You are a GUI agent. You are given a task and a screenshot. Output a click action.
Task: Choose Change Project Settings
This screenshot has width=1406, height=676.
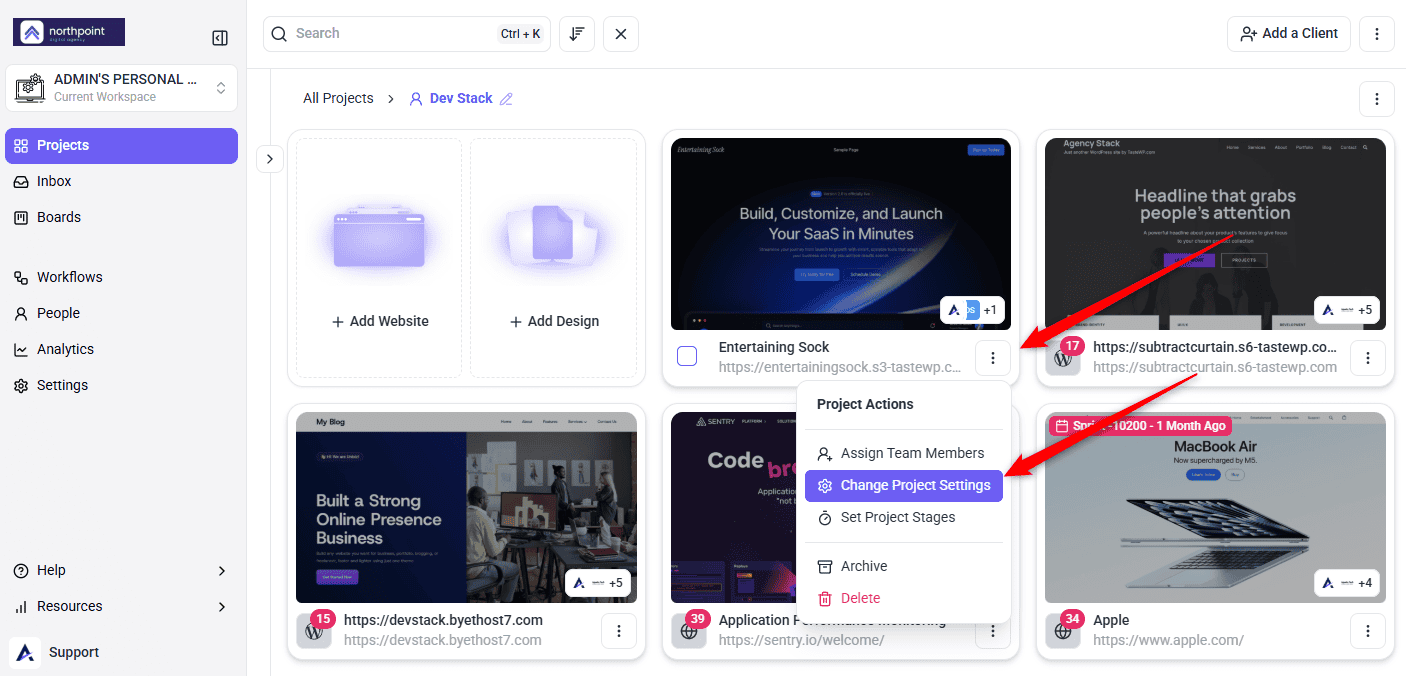tap(904, 485)
